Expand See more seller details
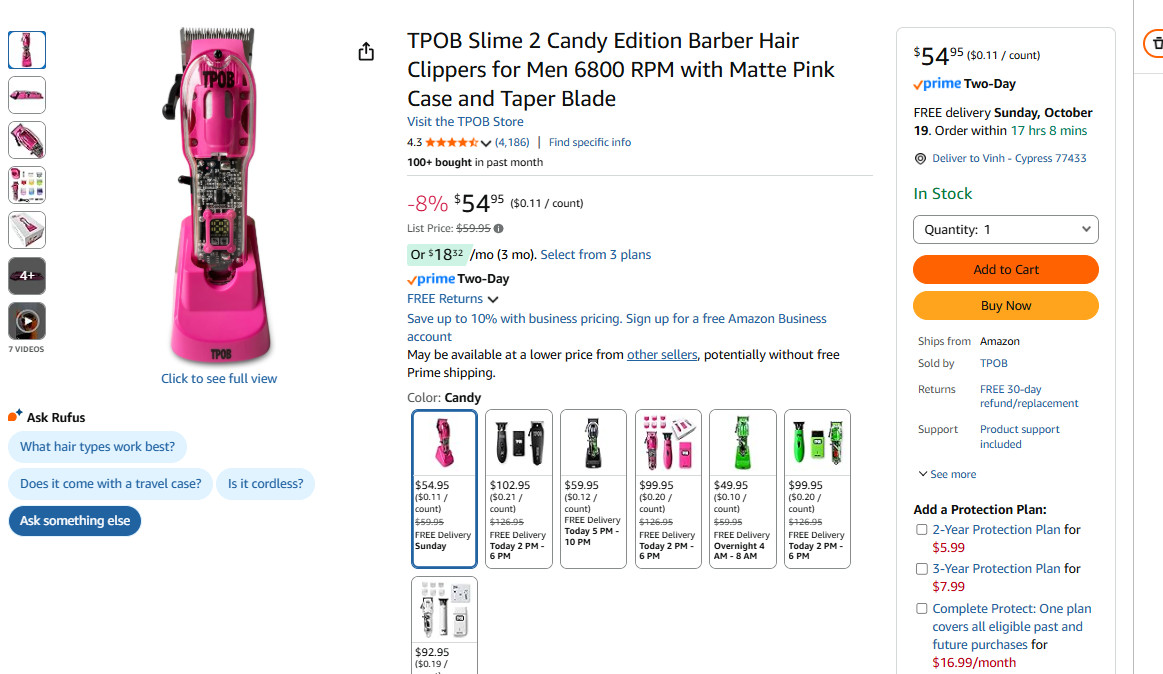This screenshot has height=674, width=1163. (947, 474)
